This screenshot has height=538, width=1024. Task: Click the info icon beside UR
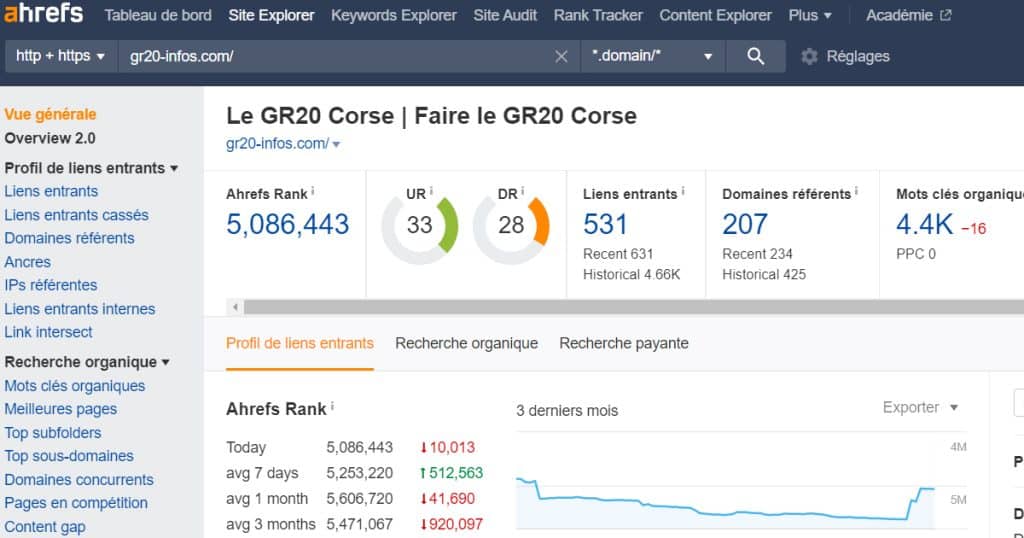[431, 191]
